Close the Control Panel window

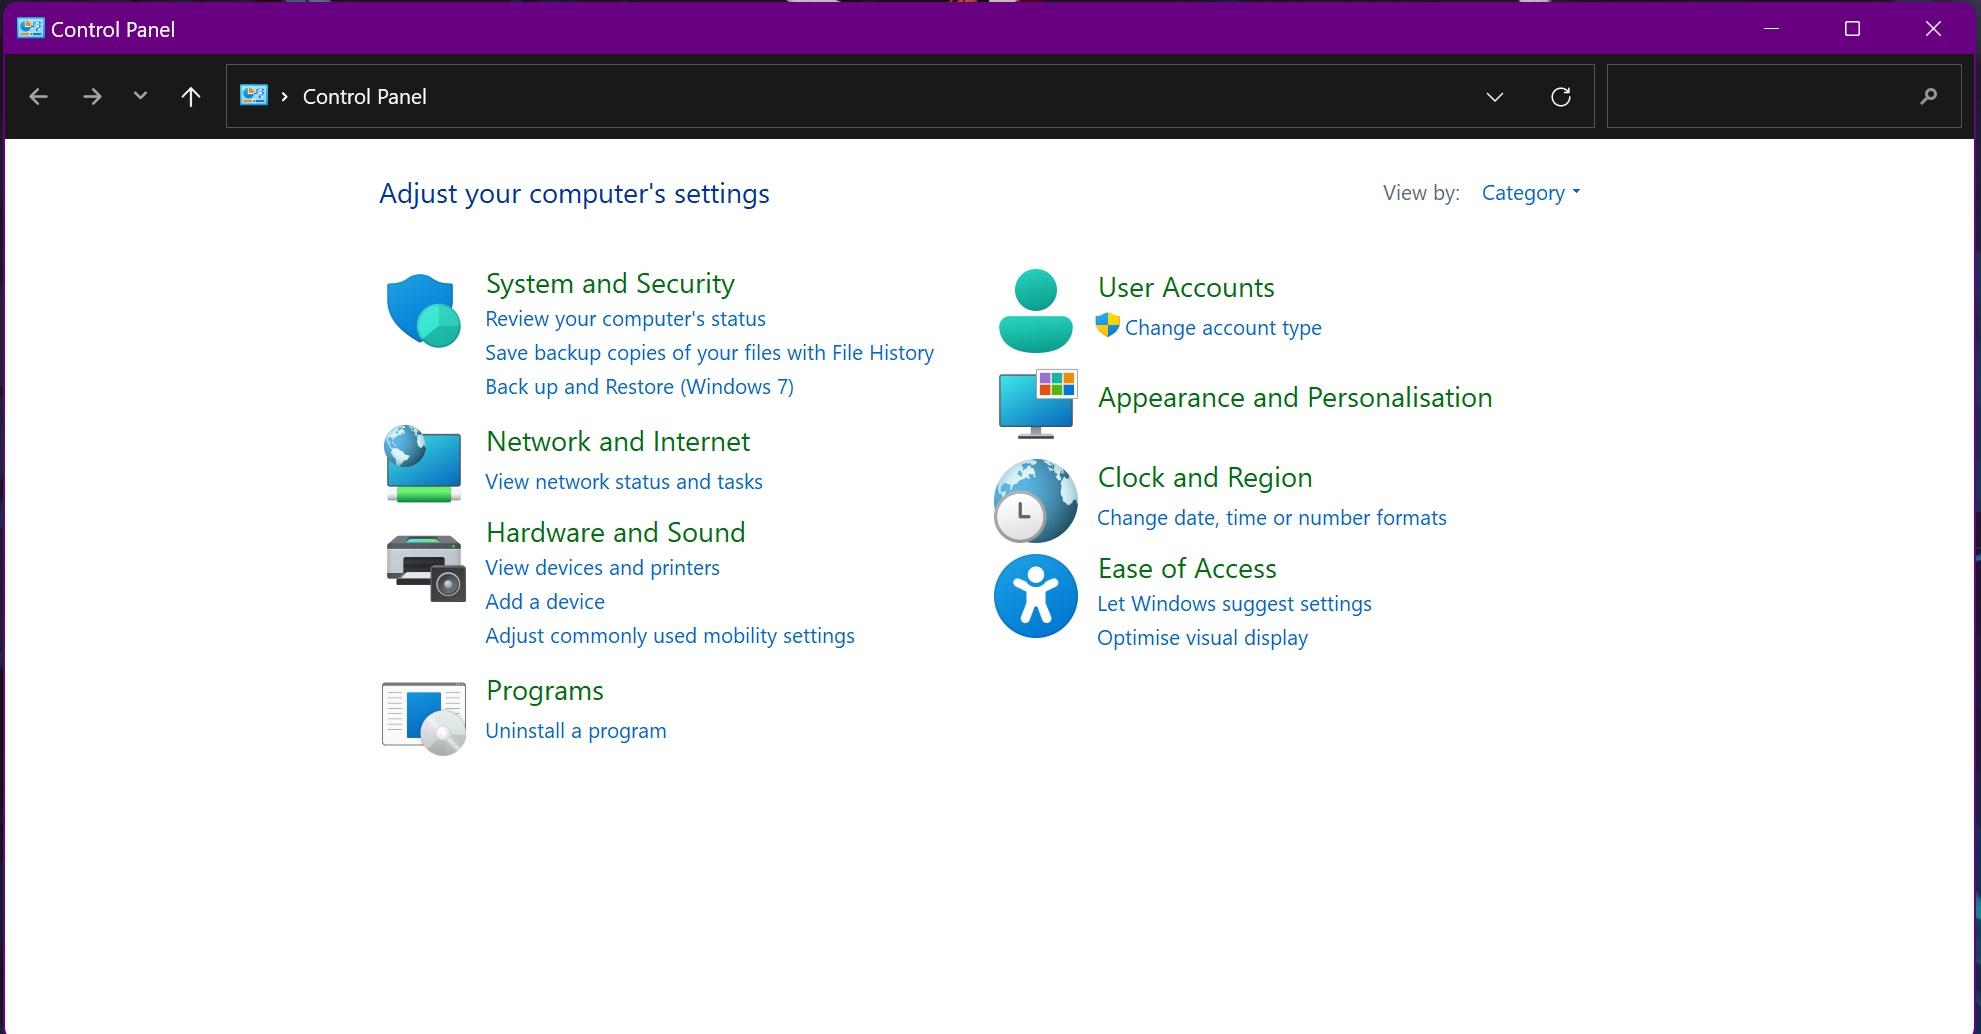pos(1933,29)
